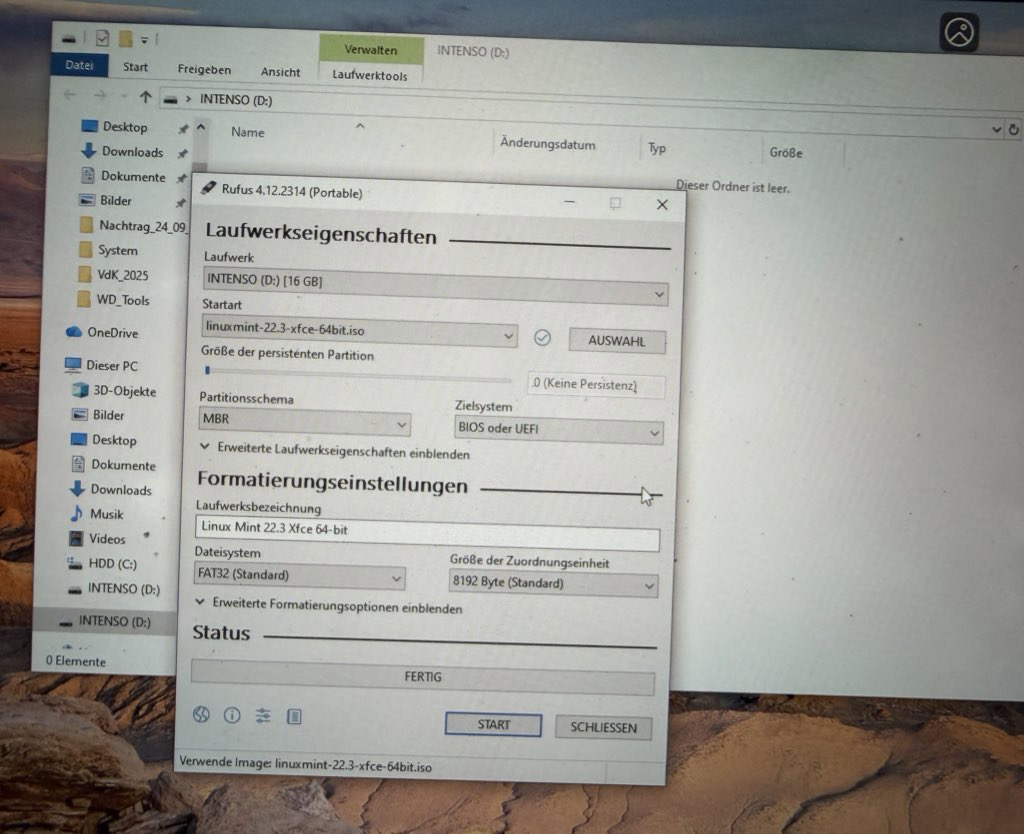This screenshot has height=834, width=1024.
Task: Open Größe der Zuordnungseinheit dropdown
Action: pyautogui.click(x=553, y=583)
